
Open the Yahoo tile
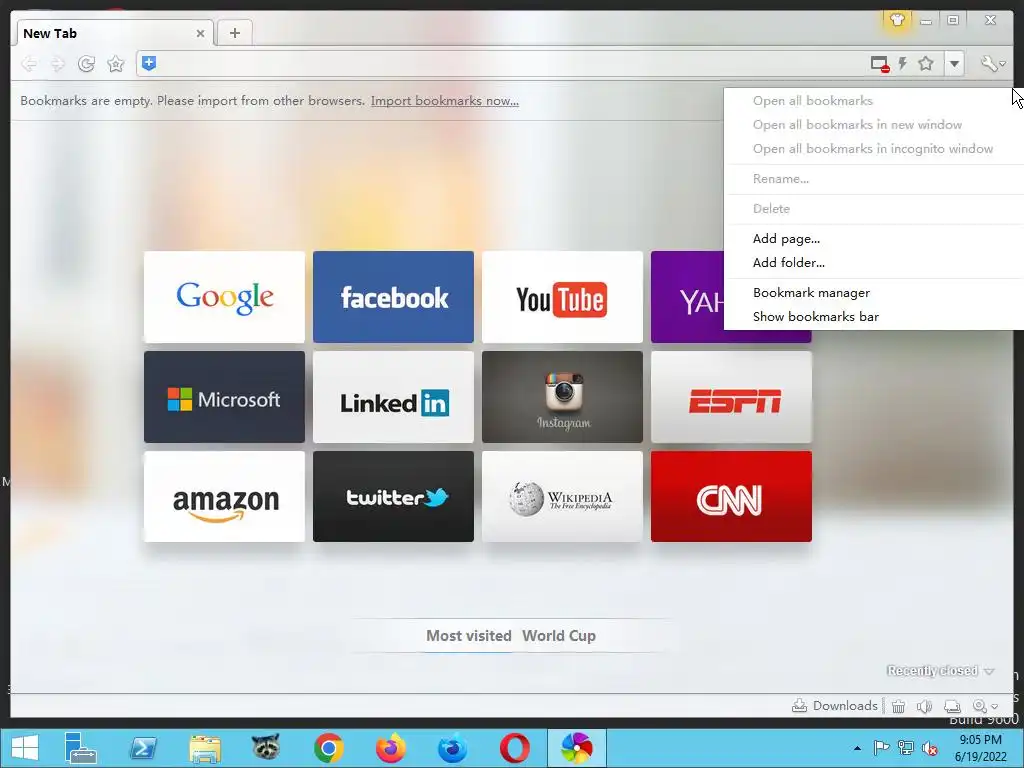[688, 297]
